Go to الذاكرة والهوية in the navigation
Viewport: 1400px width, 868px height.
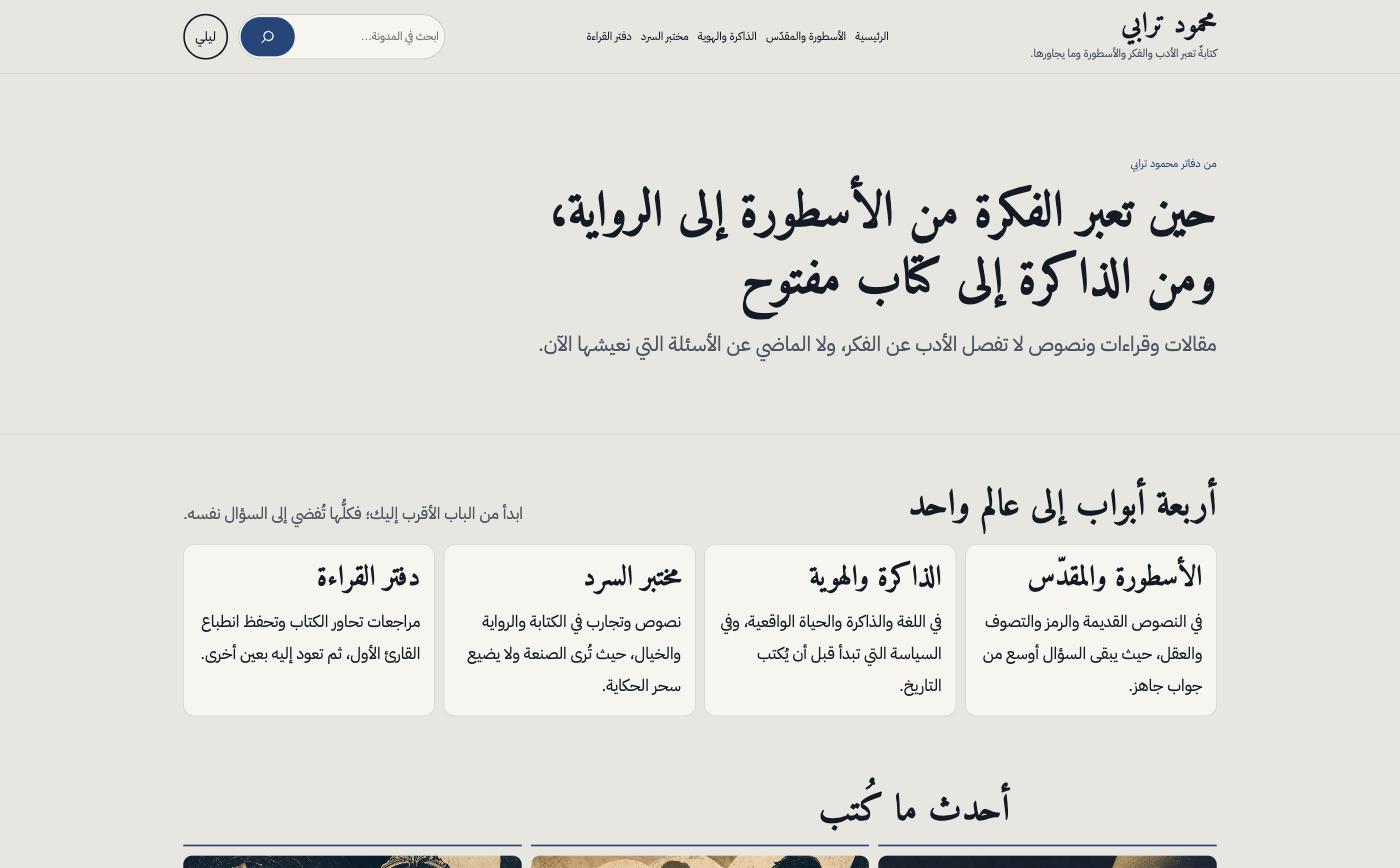click(x=727, y=37)
